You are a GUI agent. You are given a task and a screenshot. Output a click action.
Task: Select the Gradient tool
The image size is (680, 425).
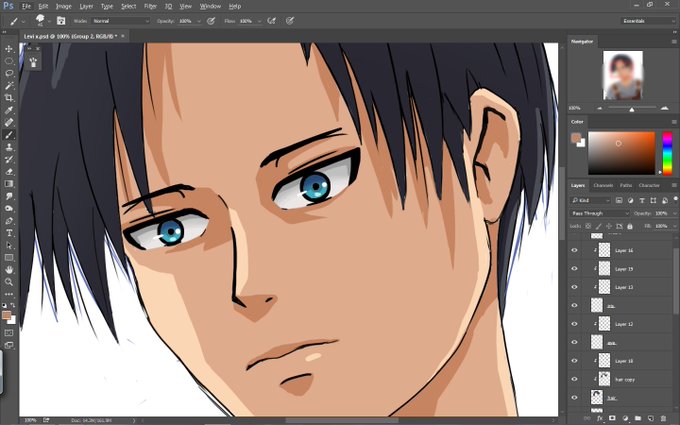[9, 184]
